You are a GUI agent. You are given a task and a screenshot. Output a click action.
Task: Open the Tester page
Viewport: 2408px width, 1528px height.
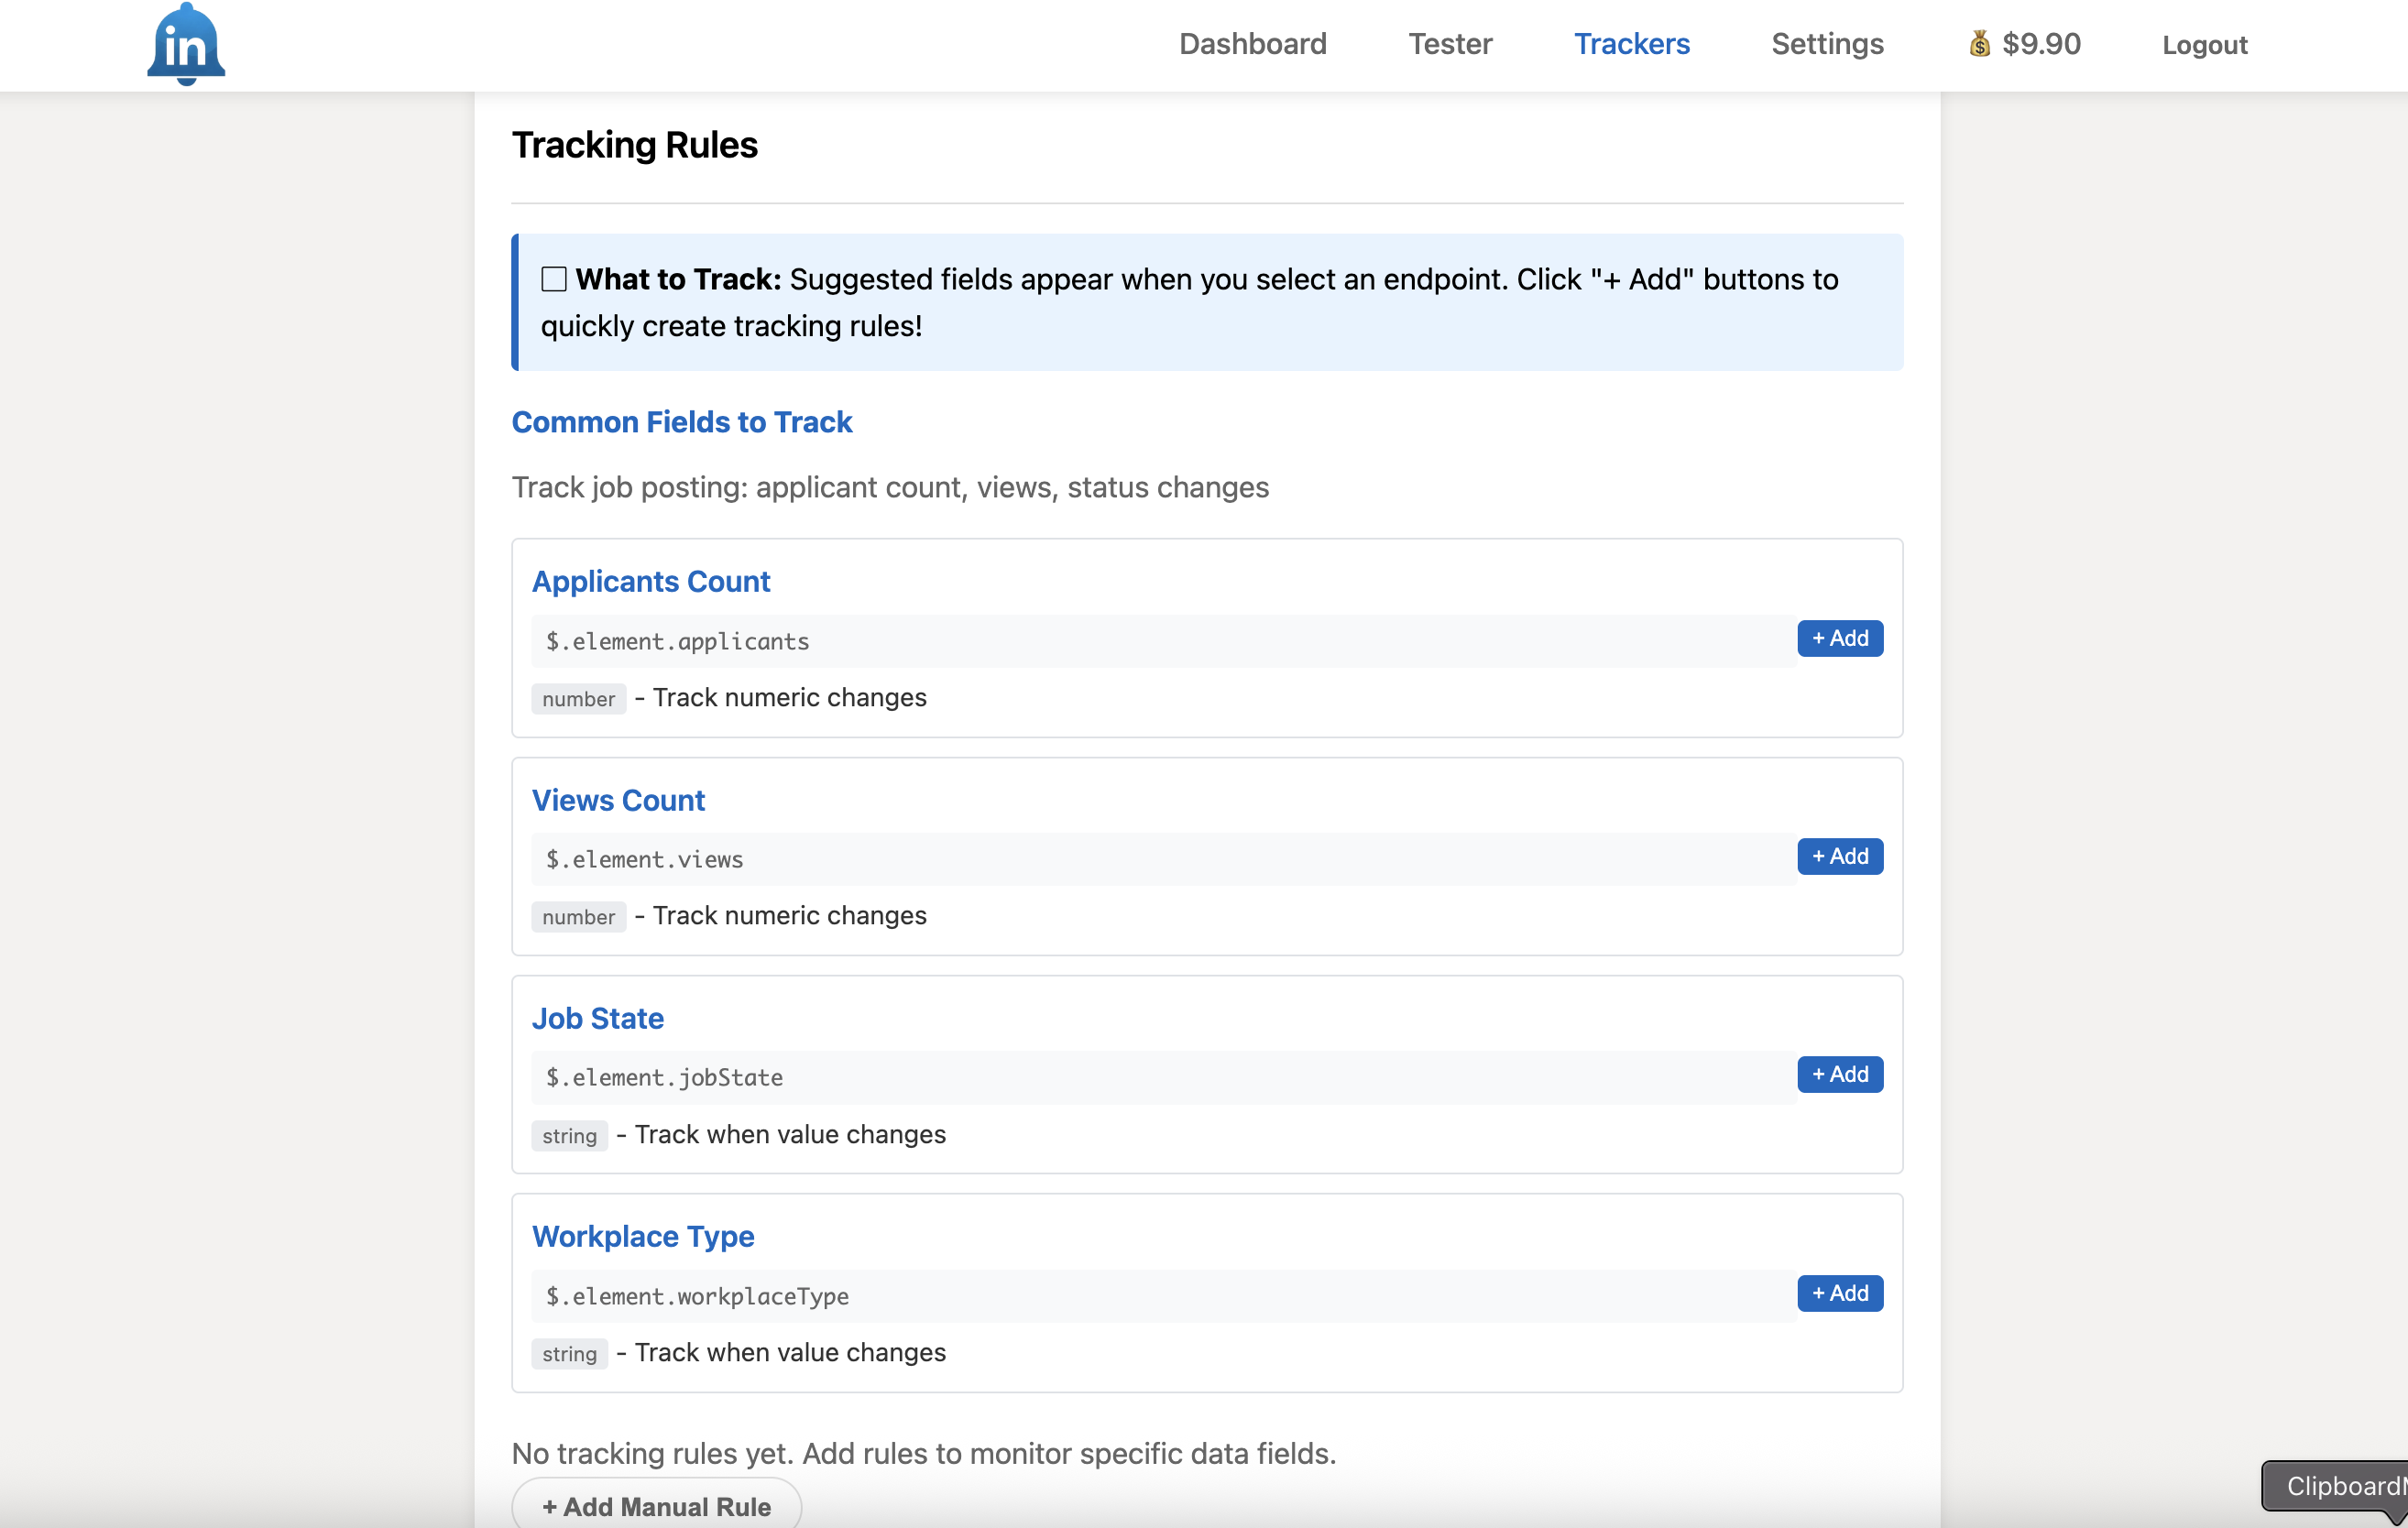pyautogui.click(x=1450, y=44)
